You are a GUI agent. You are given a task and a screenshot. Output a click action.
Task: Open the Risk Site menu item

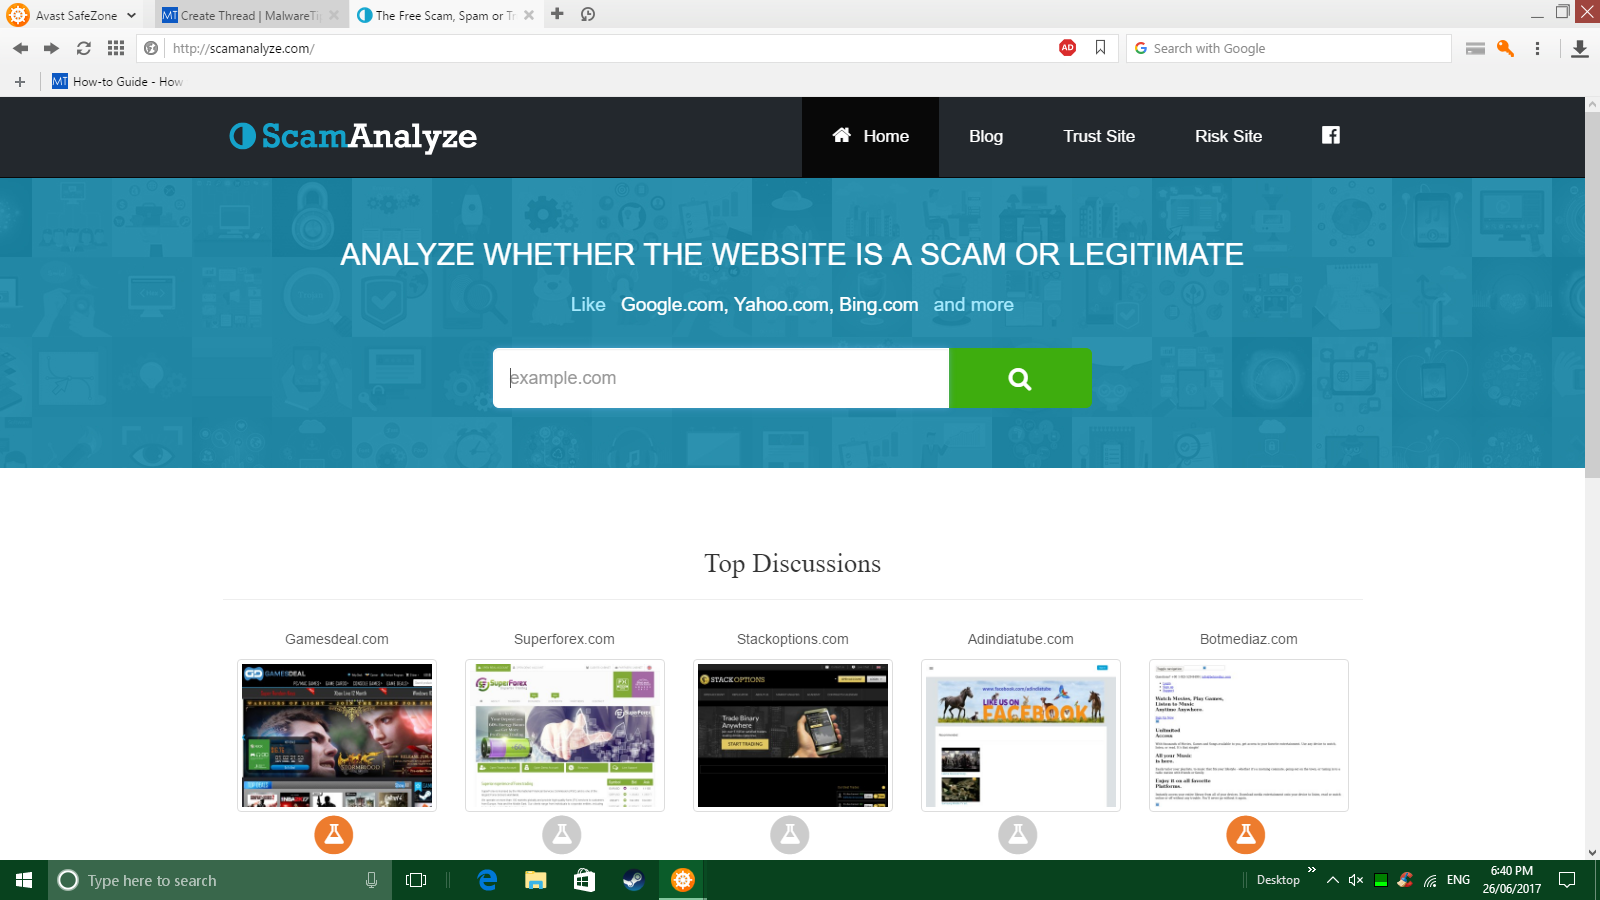coord(1228,136)
